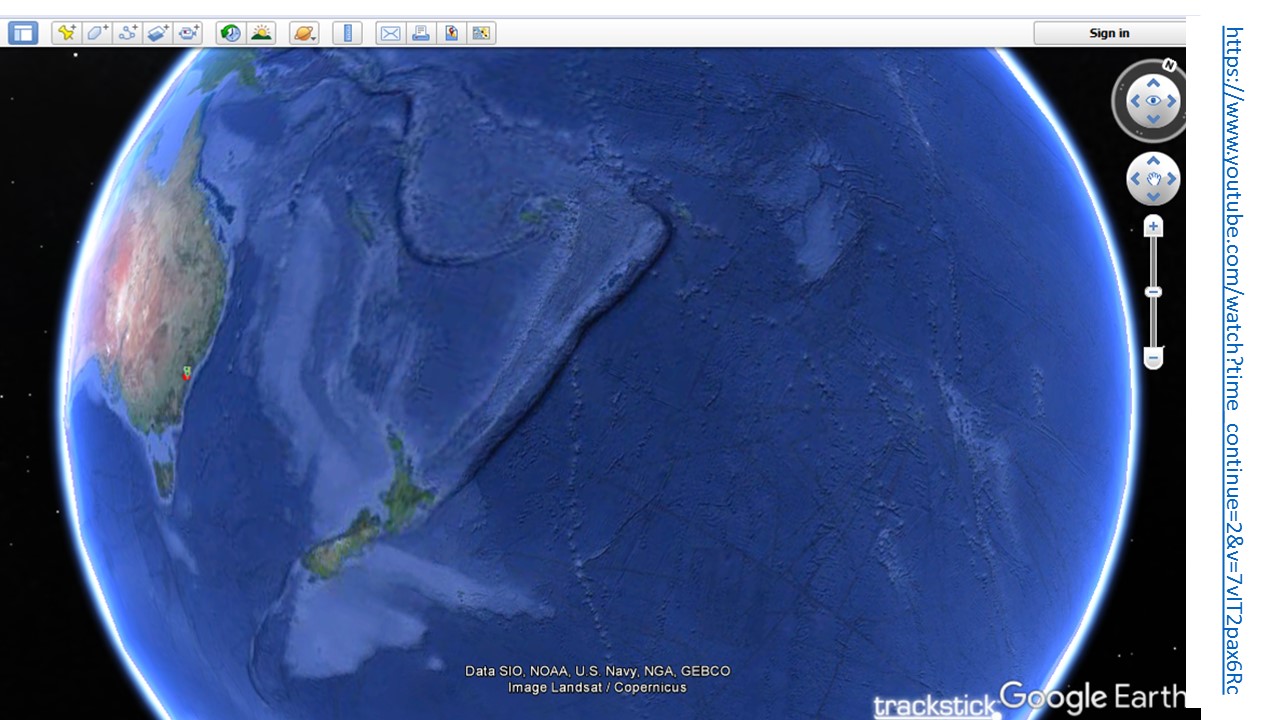Move right with the hand control arrow

[1171, 179]
